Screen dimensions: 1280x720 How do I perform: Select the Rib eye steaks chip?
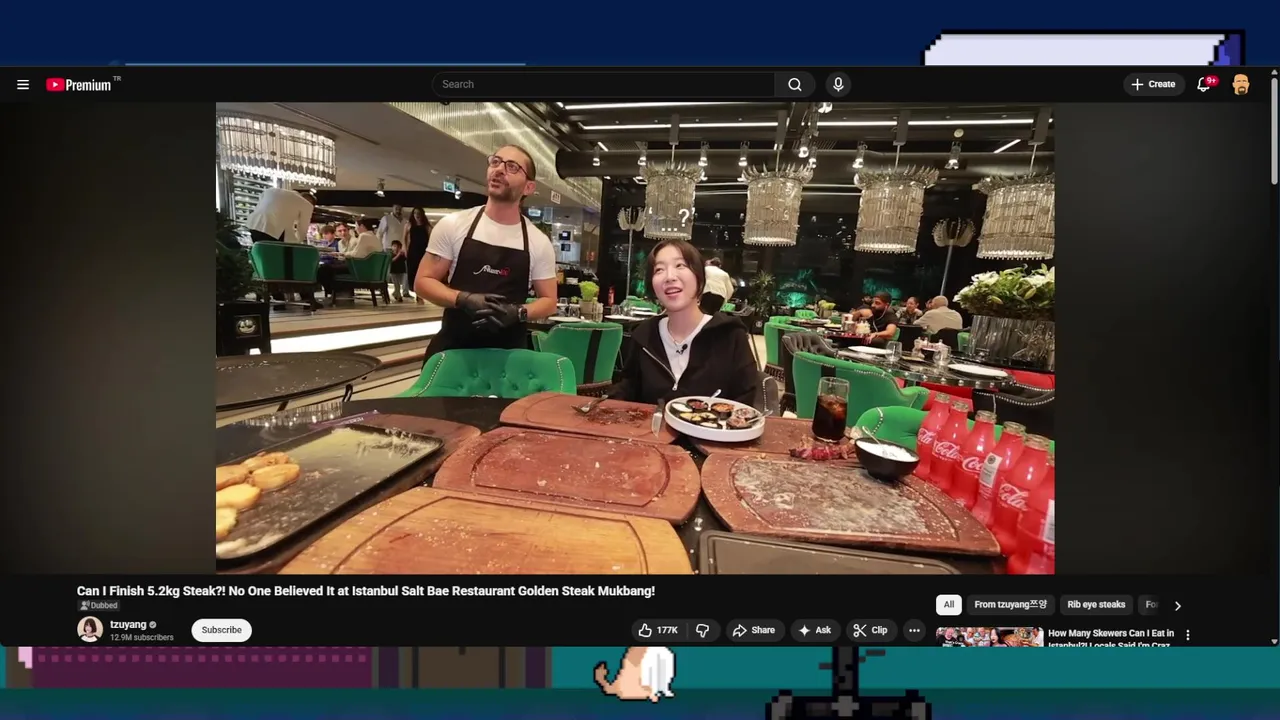pos(1096,604)
